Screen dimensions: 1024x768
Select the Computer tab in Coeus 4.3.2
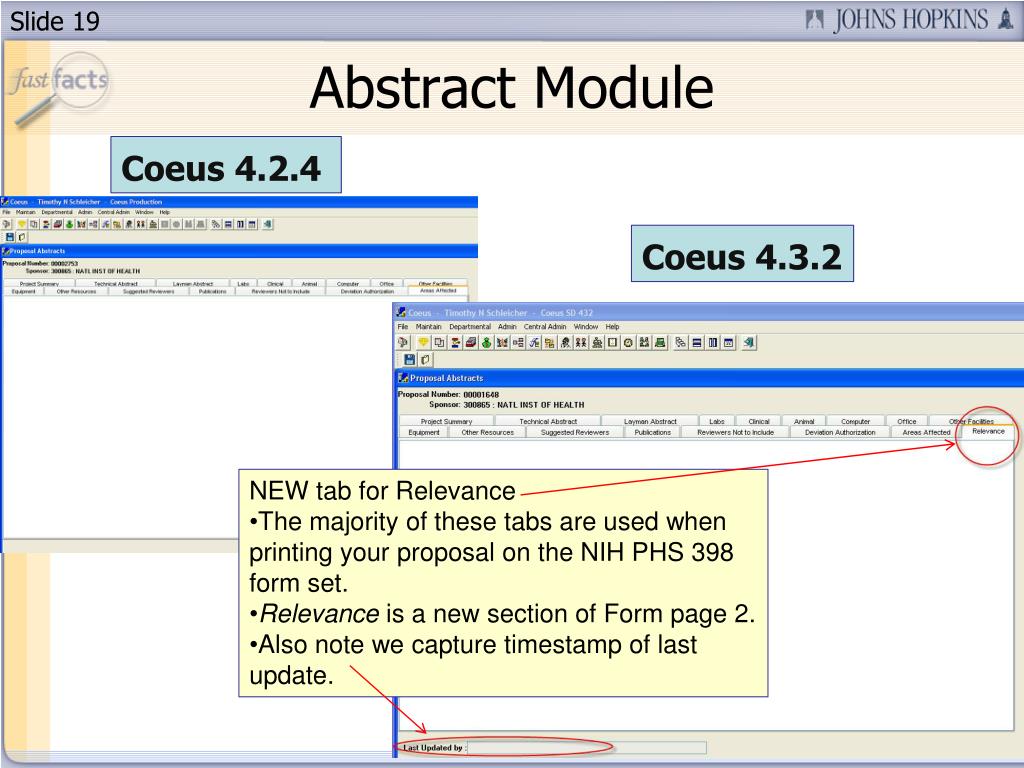856,421
